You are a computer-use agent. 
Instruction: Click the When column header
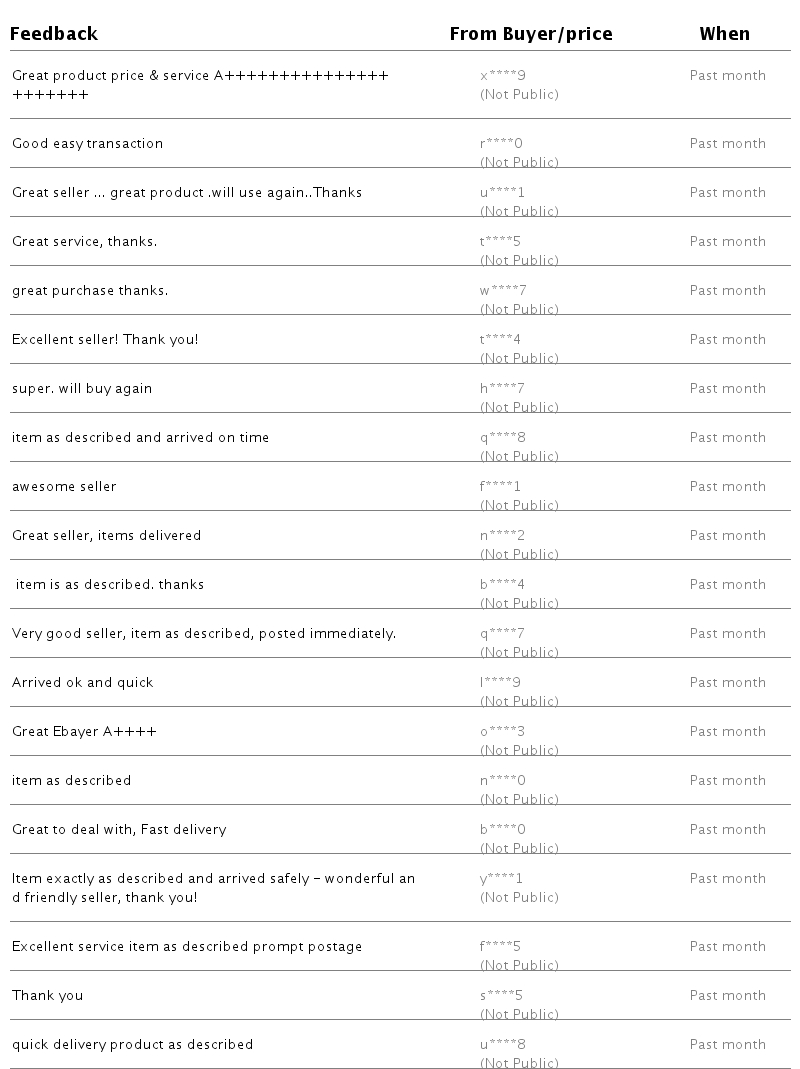click(724, 34)
